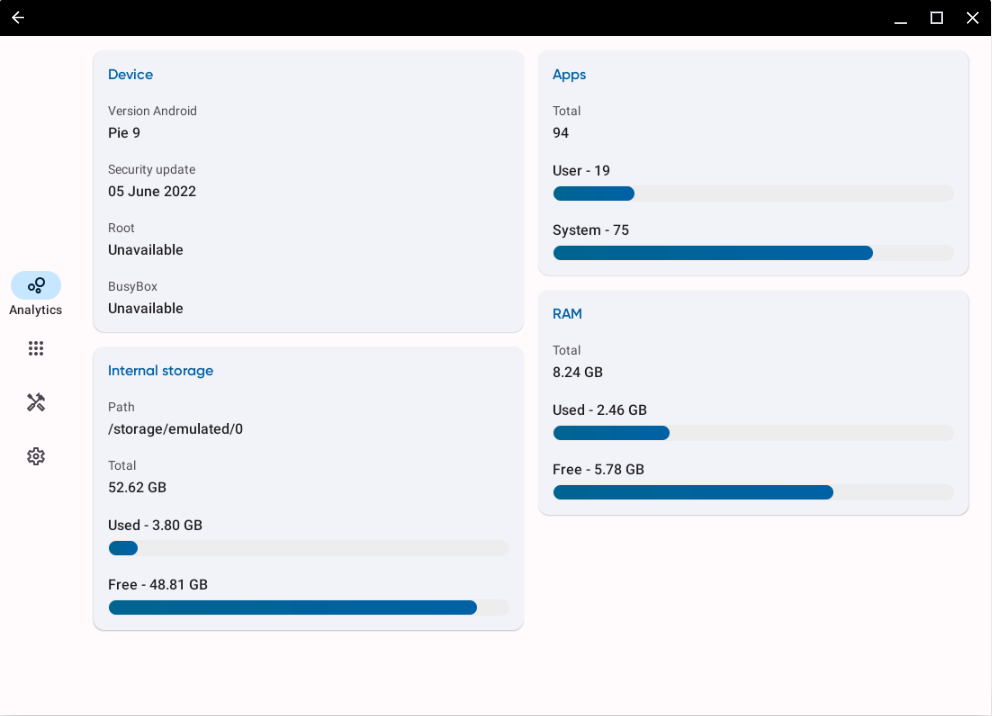Viewport: 992px width, 716px height.
Task: Click the RAM Used progress bar
Action: click(x=752, y=433)
